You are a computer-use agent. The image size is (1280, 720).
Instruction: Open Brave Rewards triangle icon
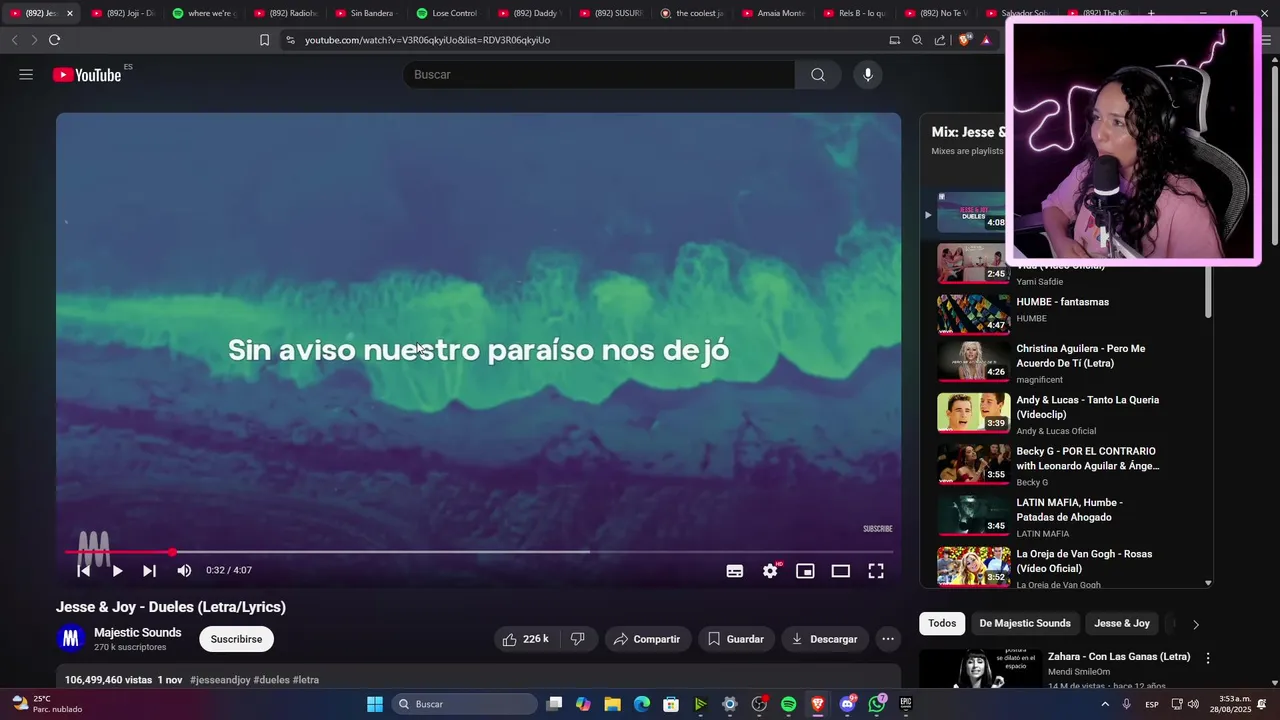(986, 40)
